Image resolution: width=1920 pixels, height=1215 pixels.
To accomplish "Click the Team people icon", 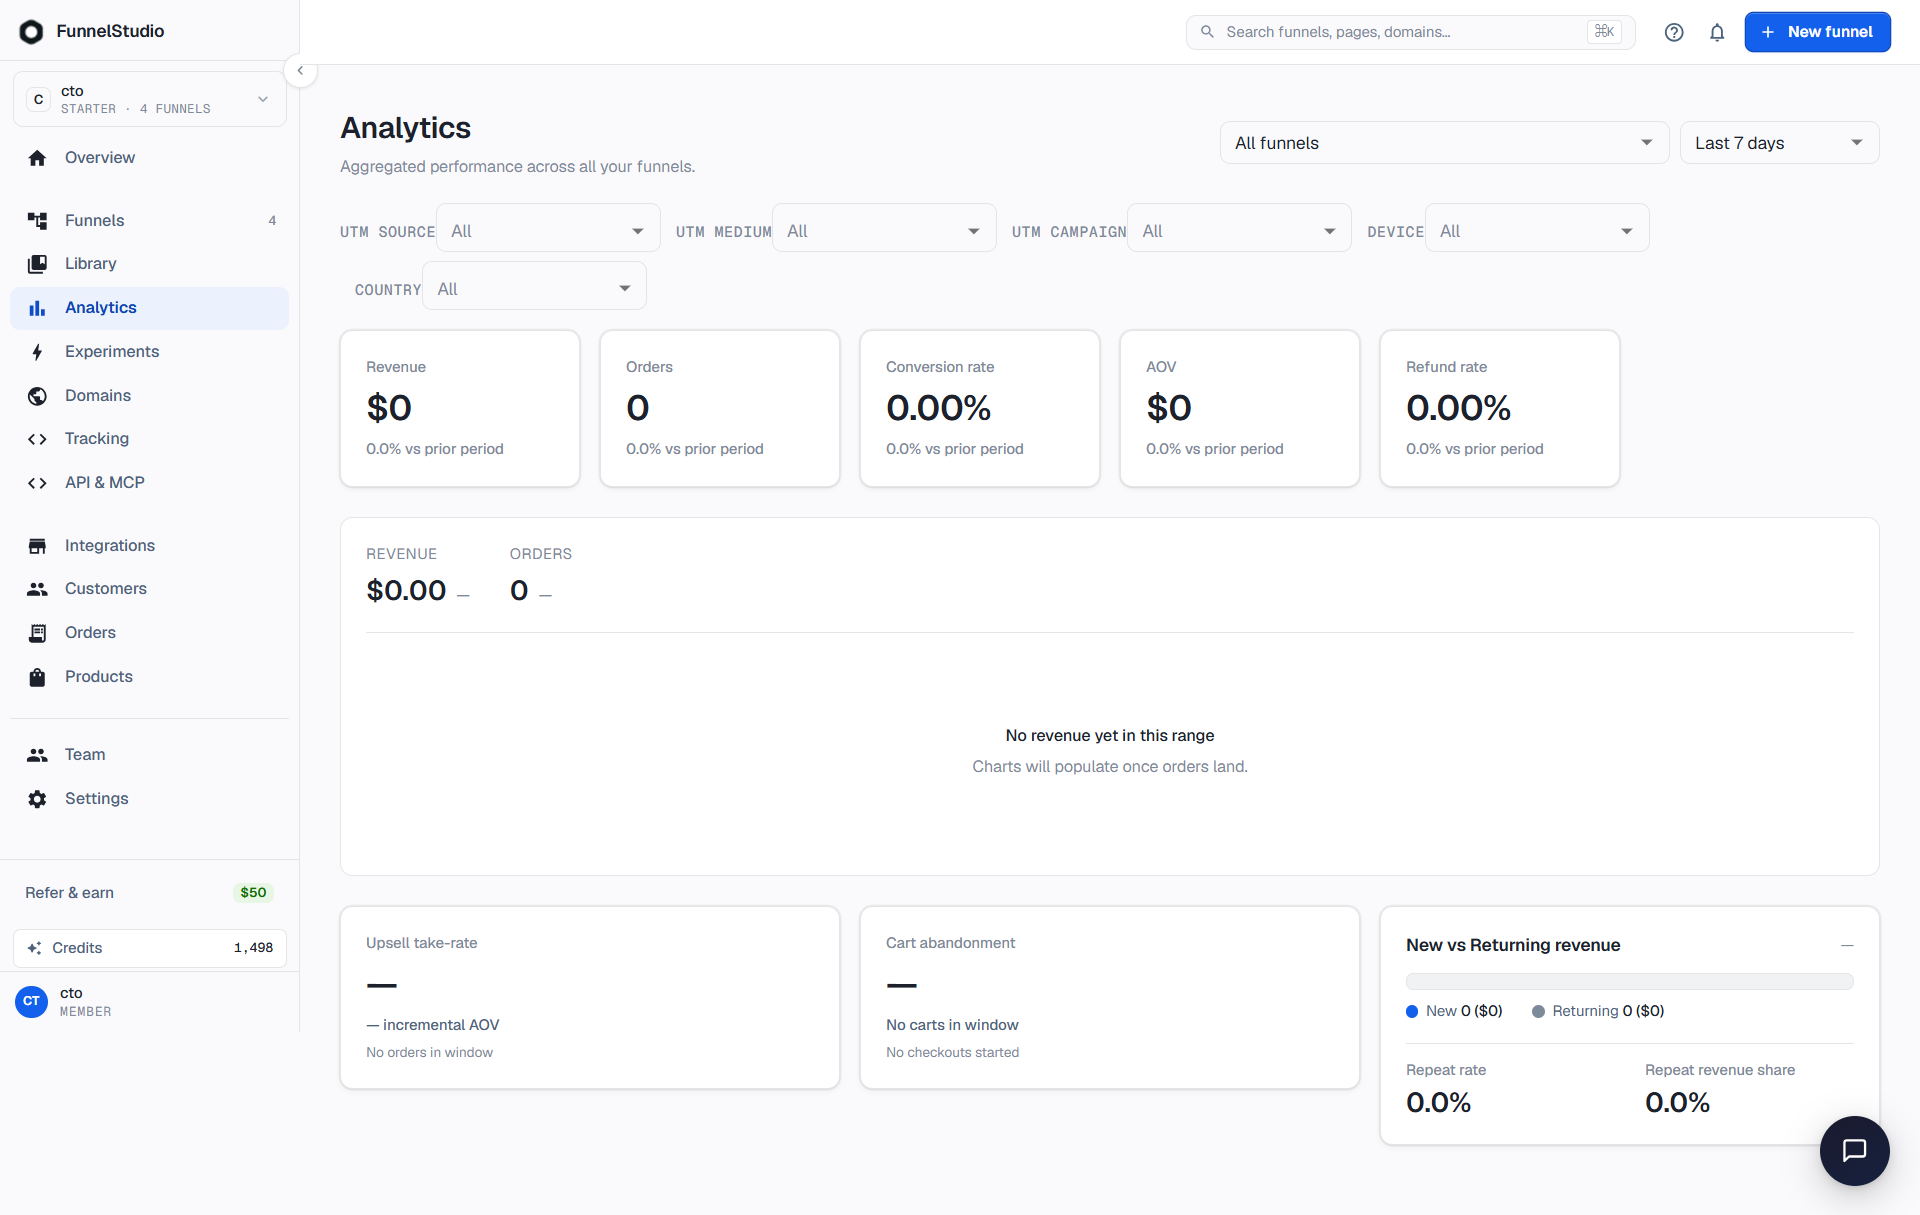I will click(37, 755).
